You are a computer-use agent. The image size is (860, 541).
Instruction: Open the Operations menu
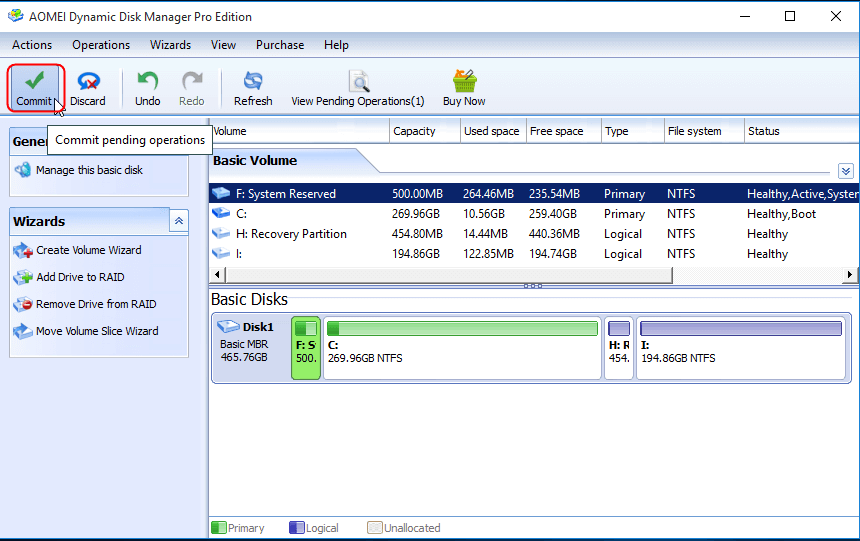point(101,45)
